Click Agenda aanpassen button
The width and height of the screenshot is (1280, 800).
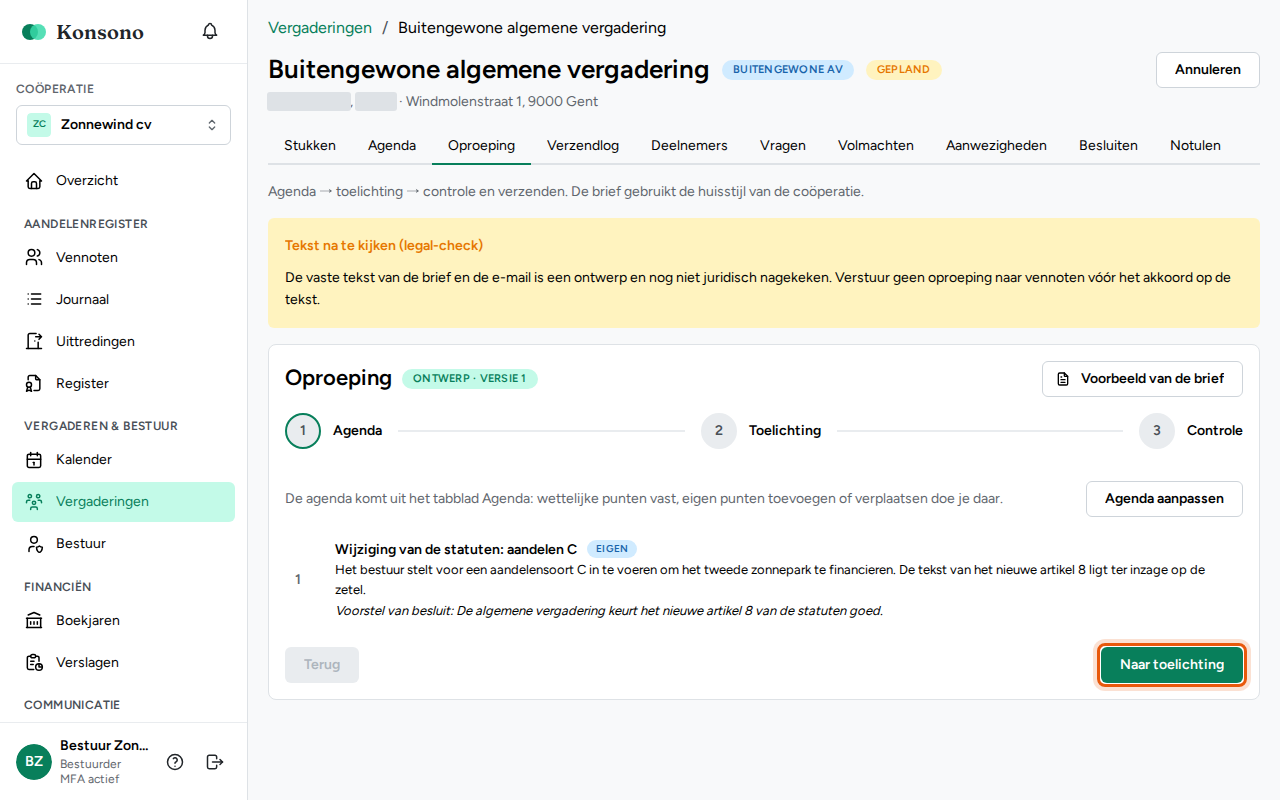[x=1164, y=499]
